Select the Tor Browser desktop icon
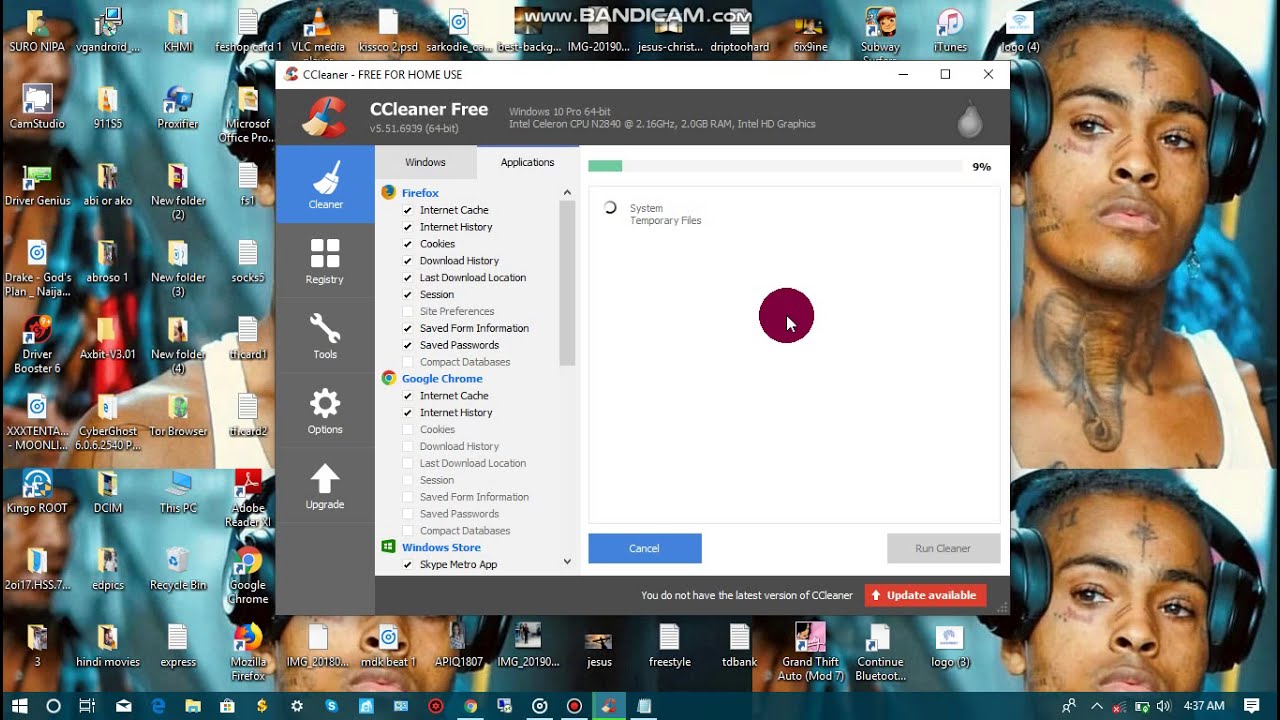 (178, 415)
